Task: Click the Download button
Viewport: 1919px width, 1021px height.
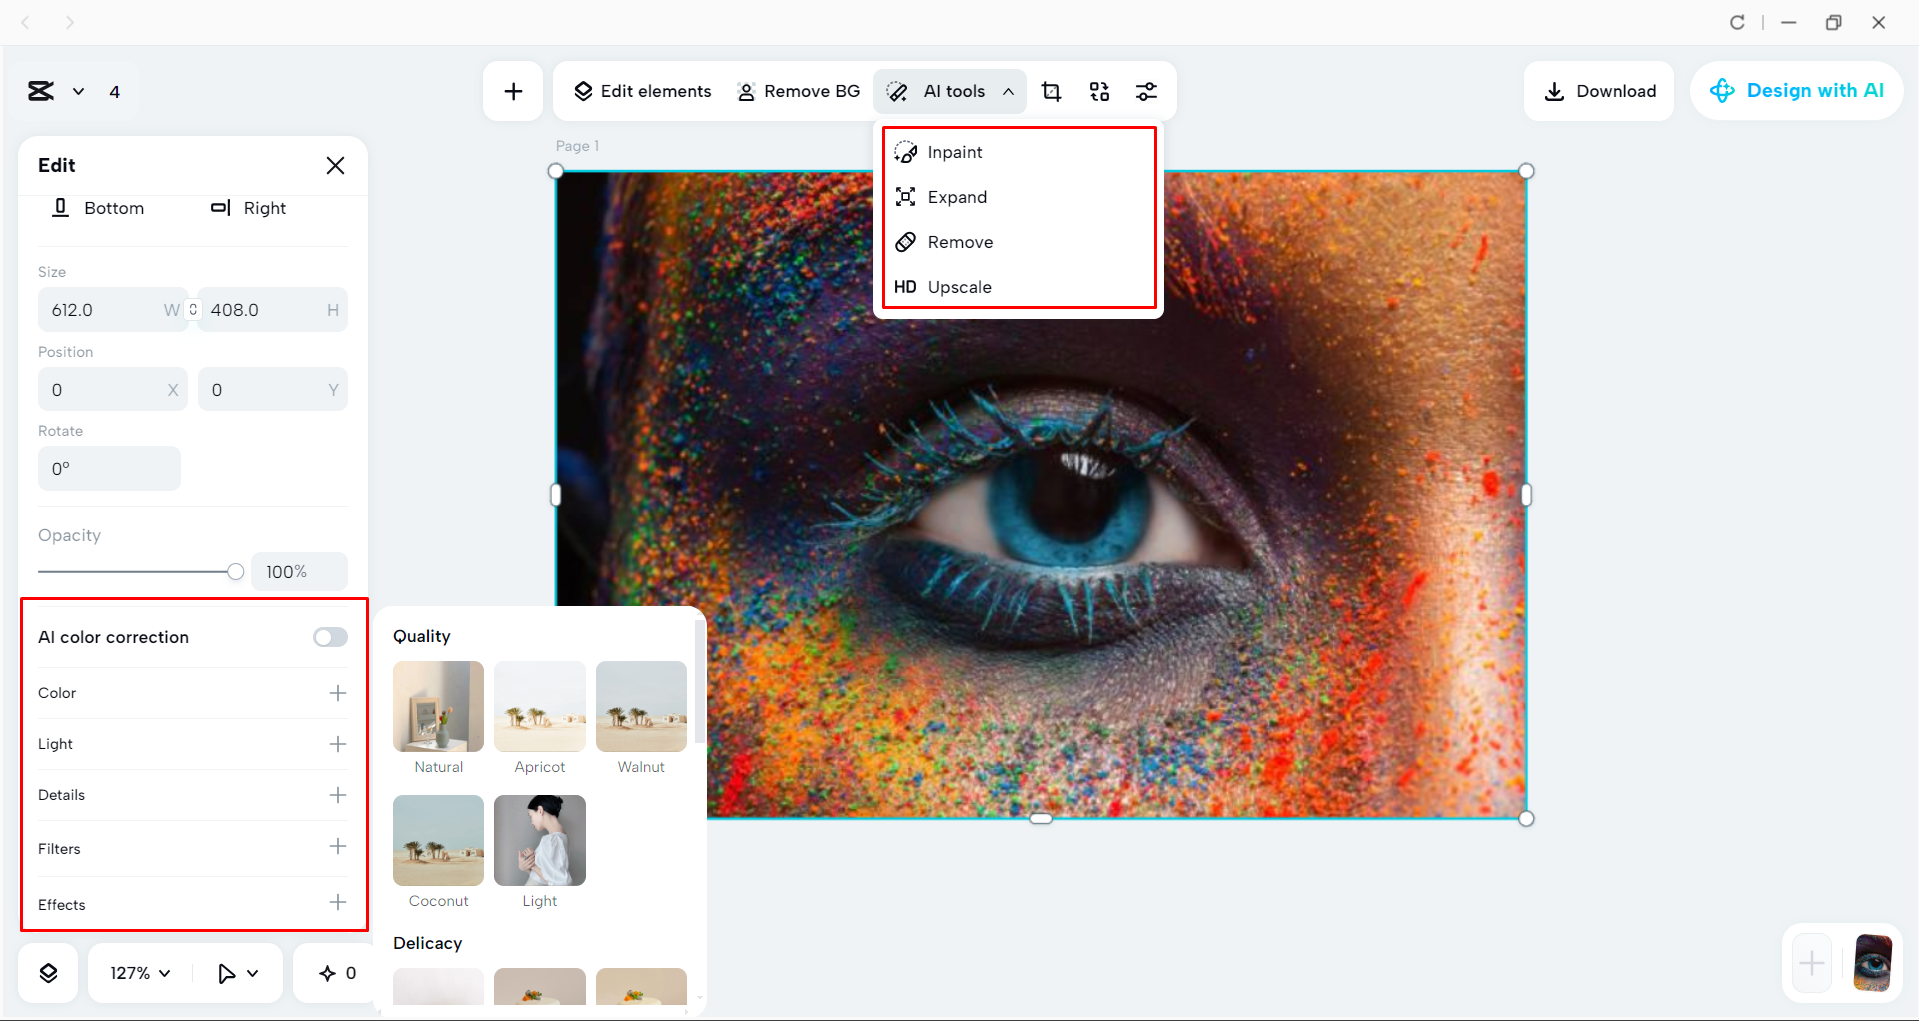Action: click(1599, 91)
